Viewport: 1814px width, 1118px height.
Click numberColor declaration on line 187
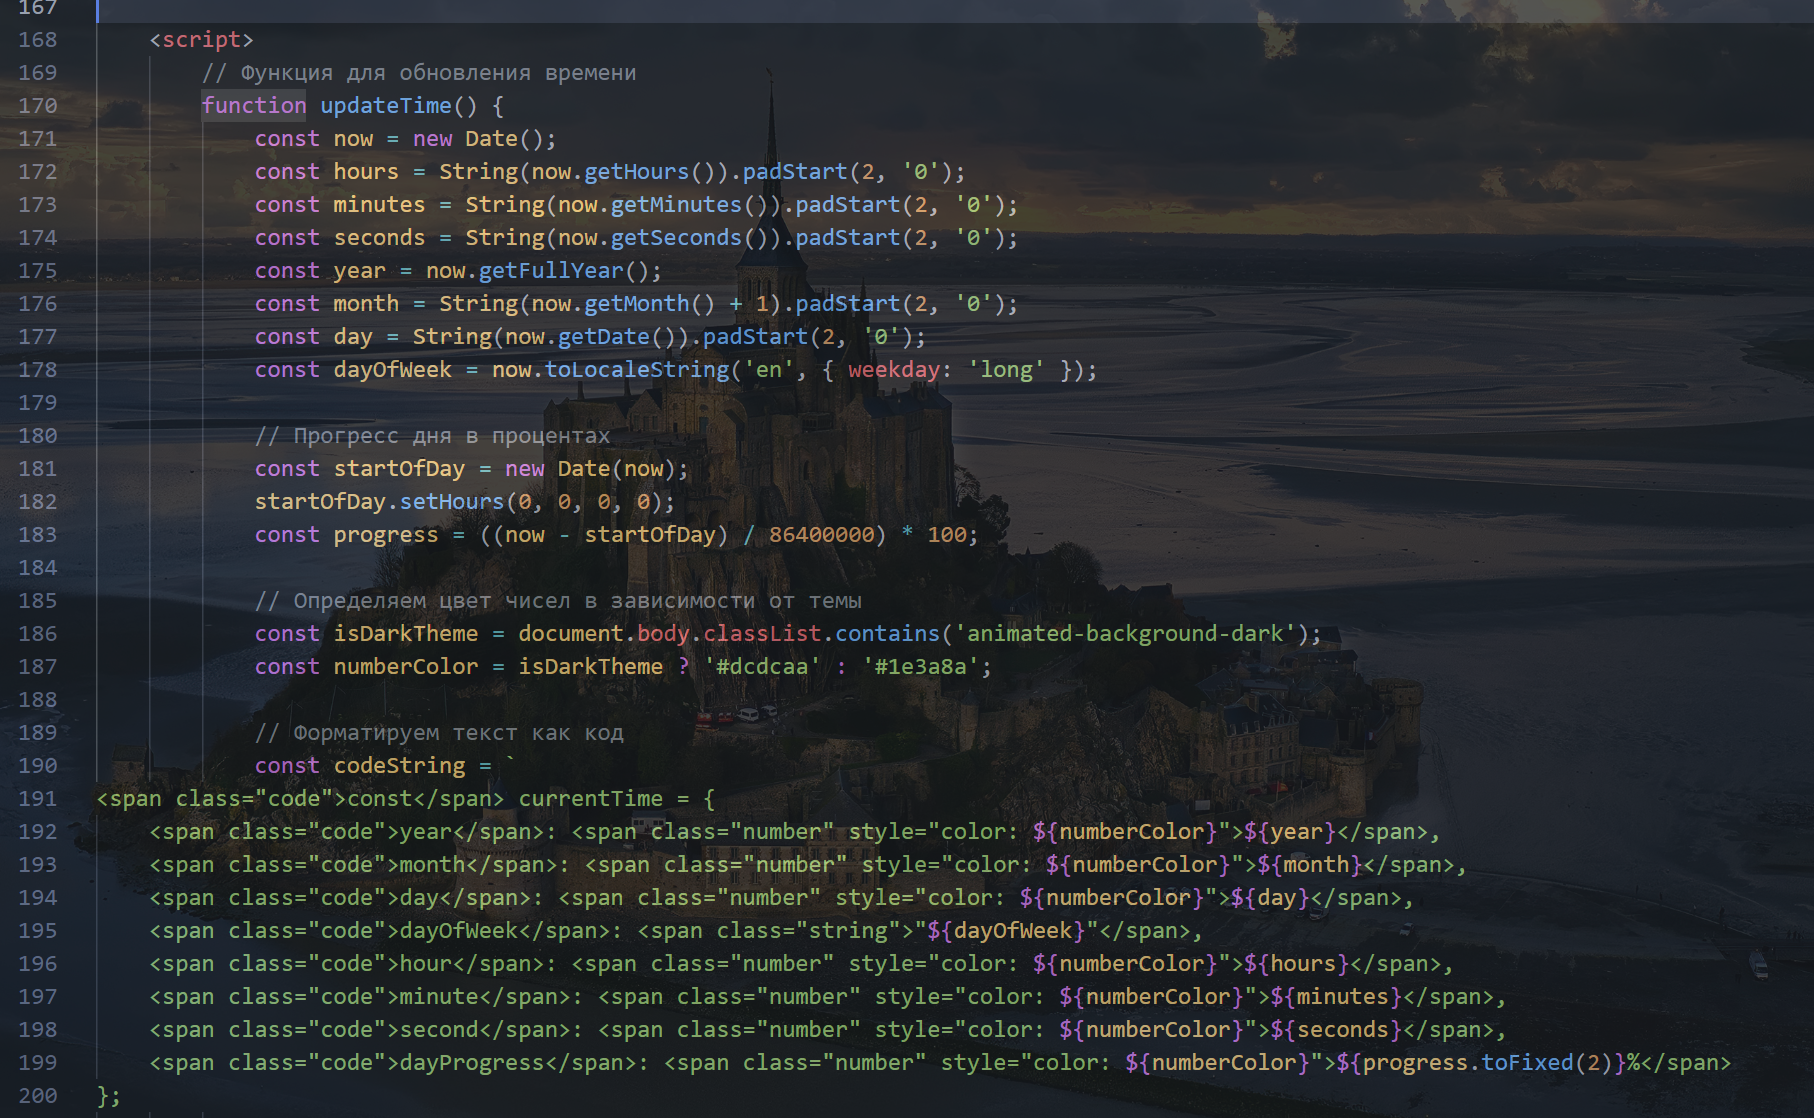406,667
